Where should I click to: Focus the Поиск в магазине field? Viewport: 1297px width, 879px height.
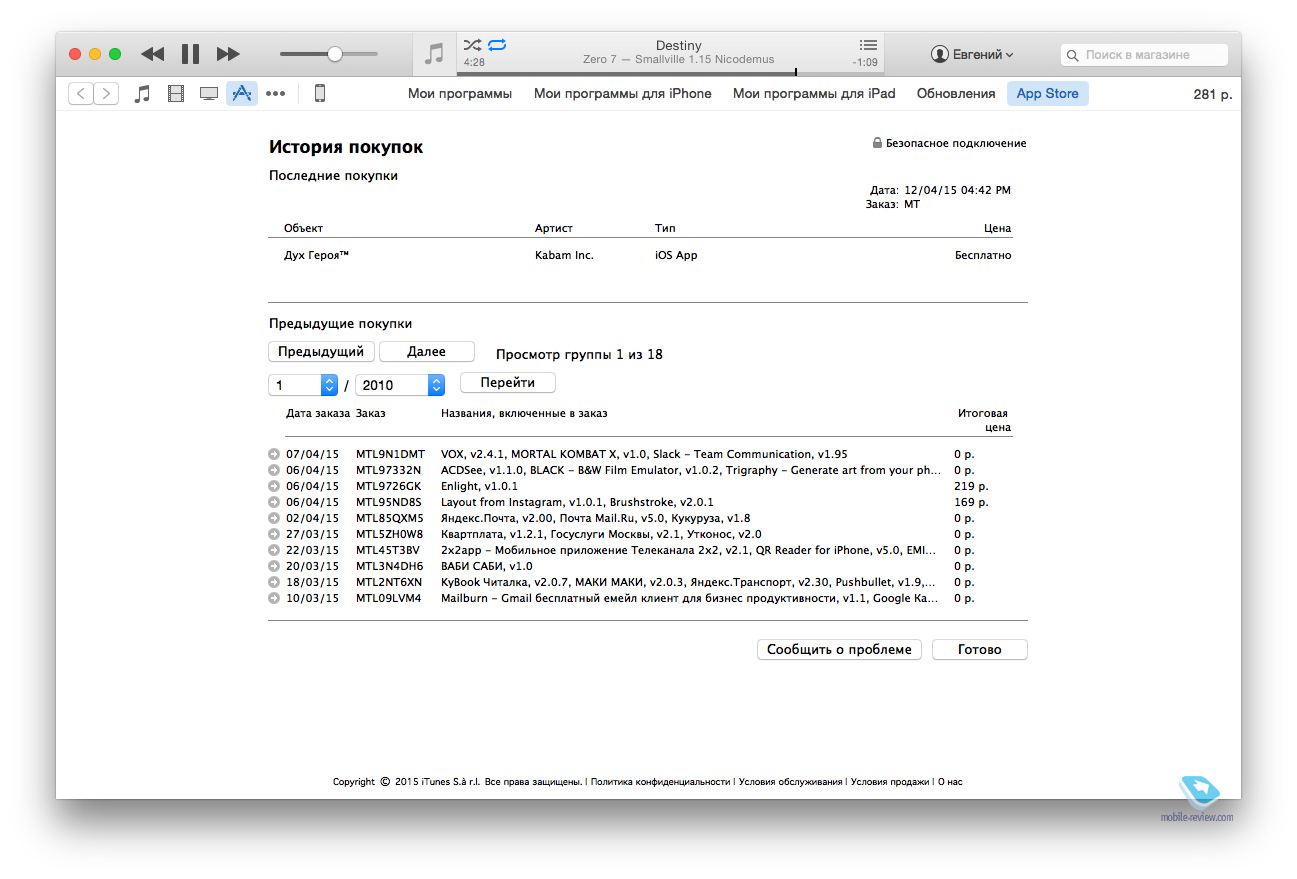click(1144, 55)
